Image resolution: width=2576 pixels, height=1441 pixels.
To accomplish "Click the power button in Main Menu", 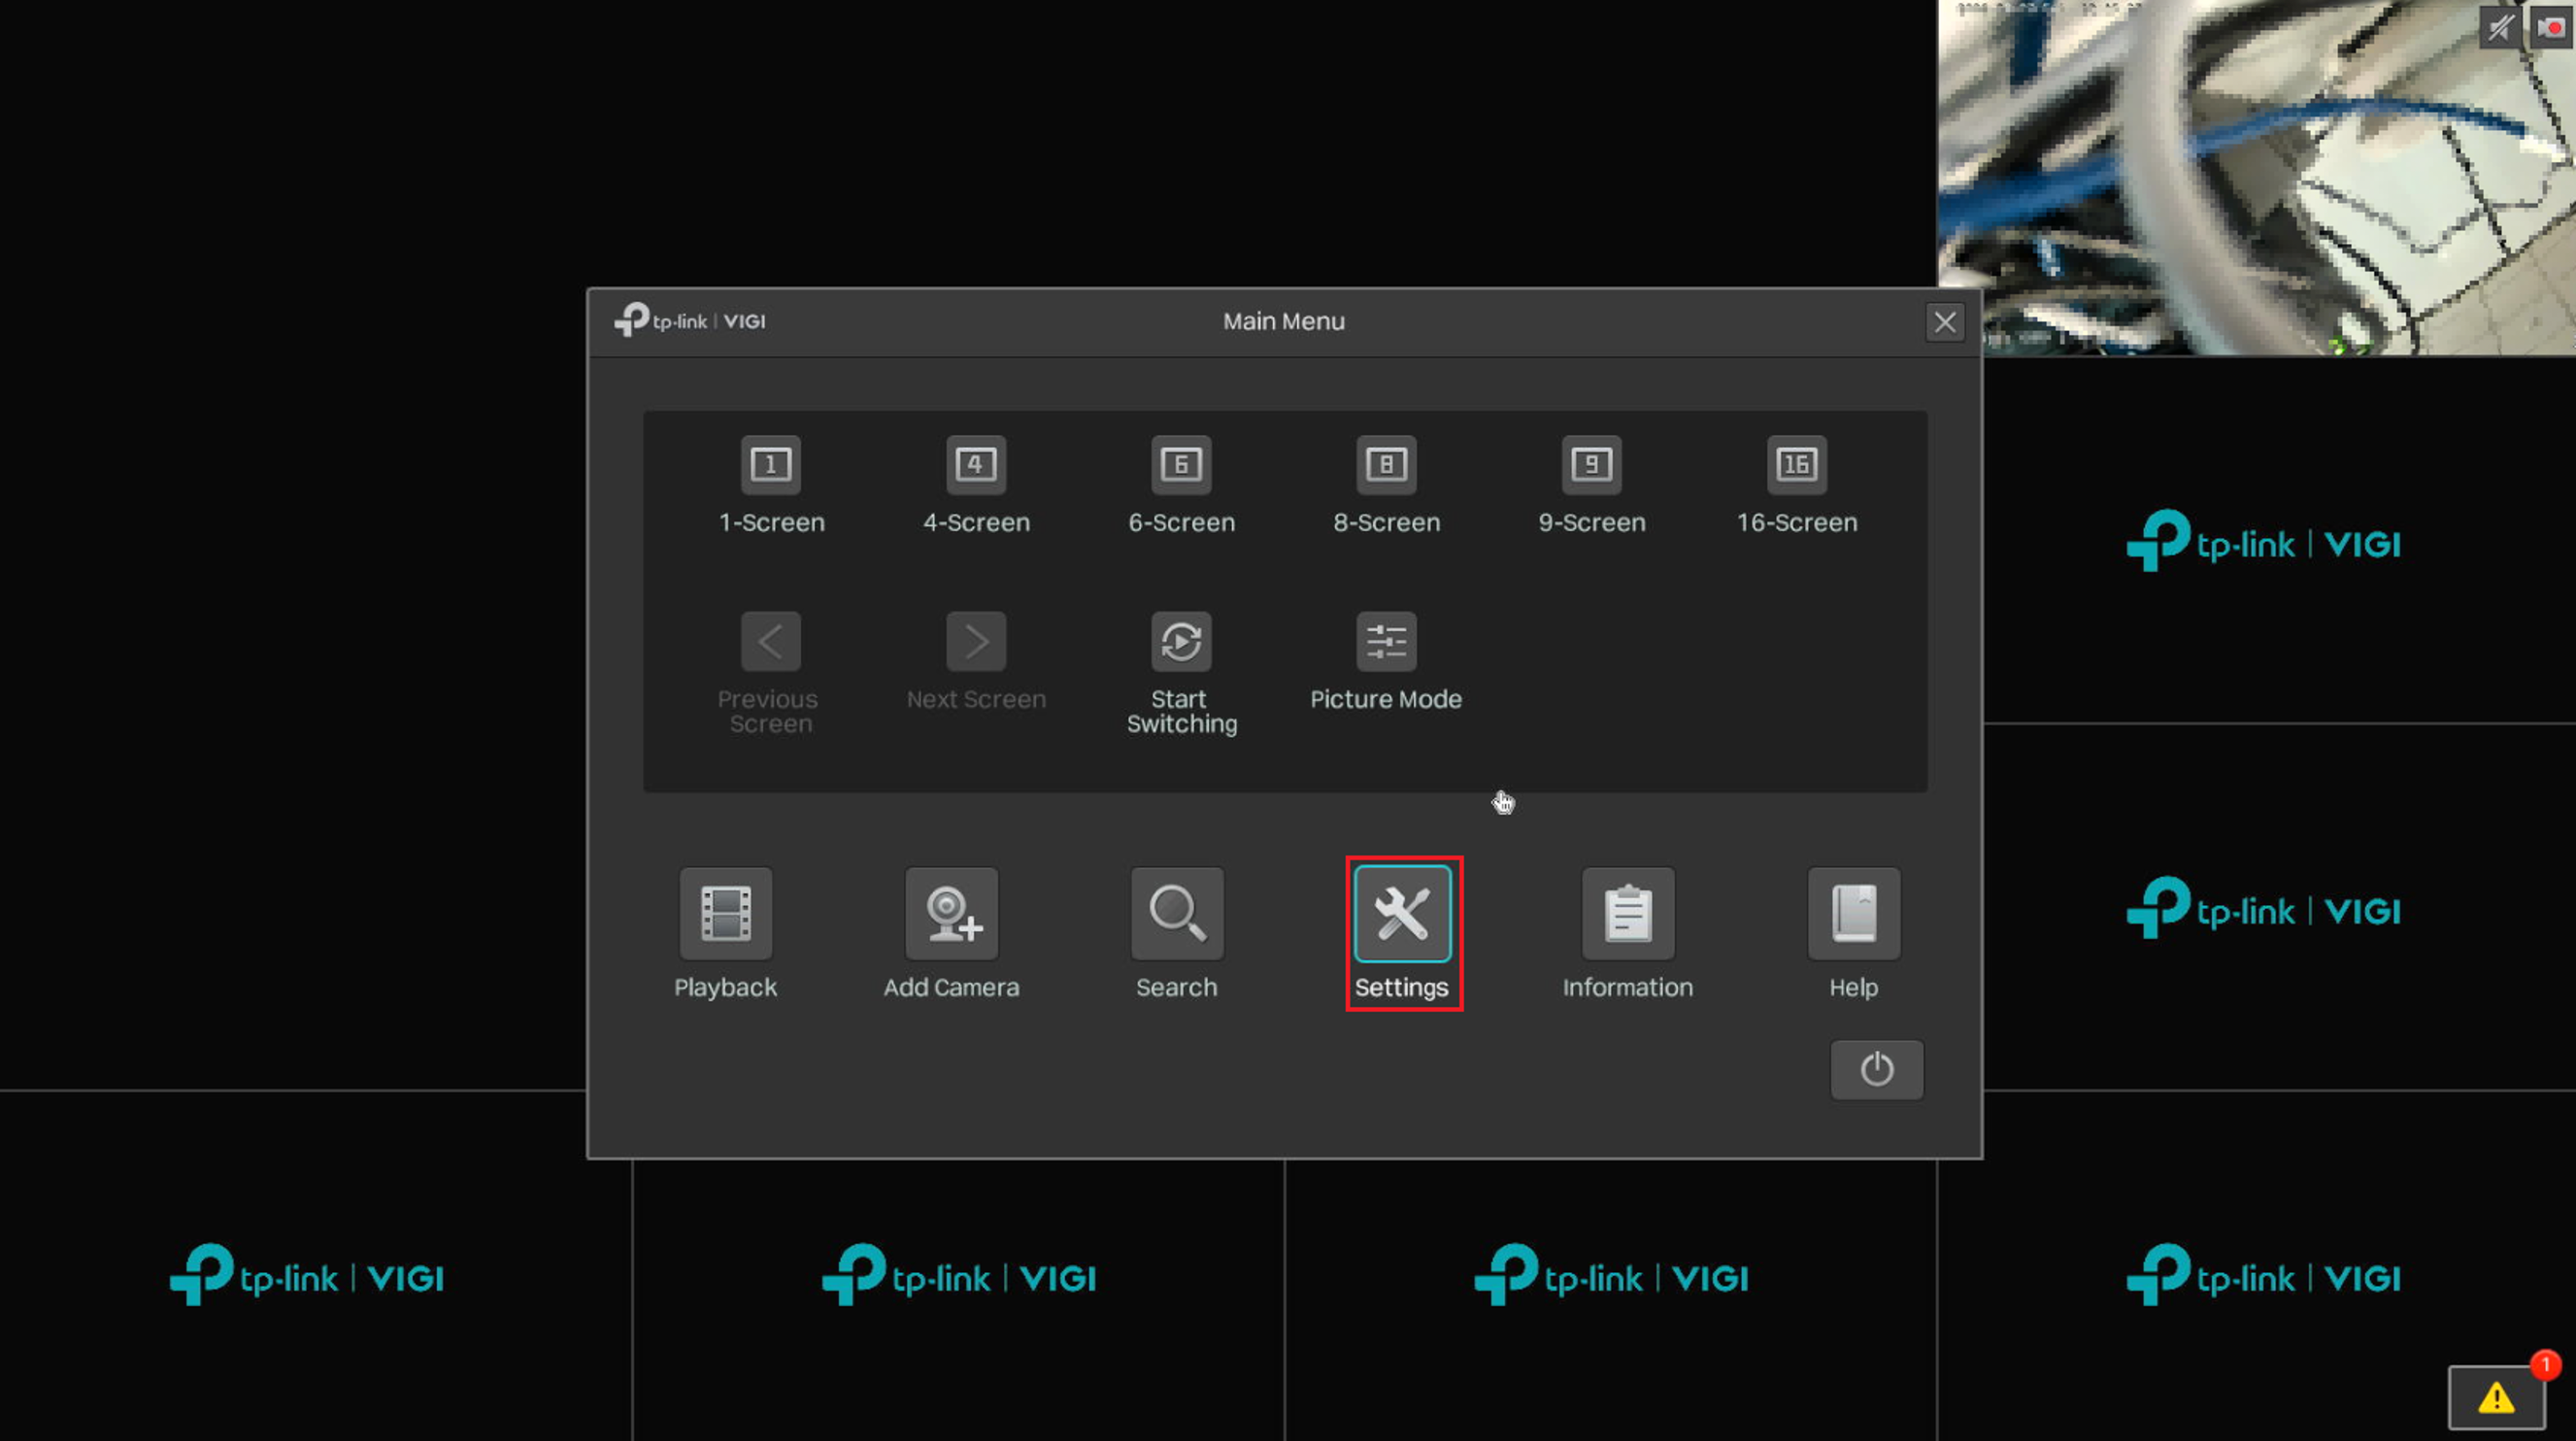I will coord(1876,1069).
